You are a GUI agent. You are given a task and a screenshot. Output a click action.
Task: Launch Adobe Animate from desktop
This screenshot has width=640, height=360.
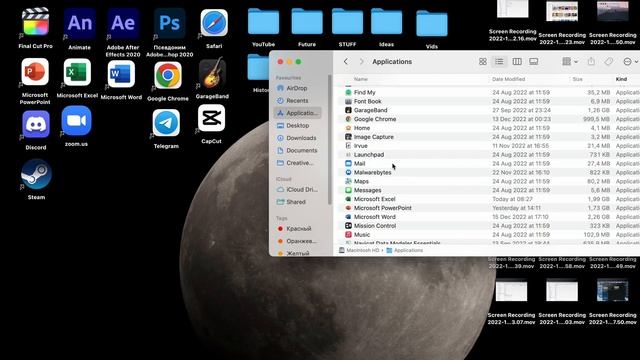pos(80,23)
